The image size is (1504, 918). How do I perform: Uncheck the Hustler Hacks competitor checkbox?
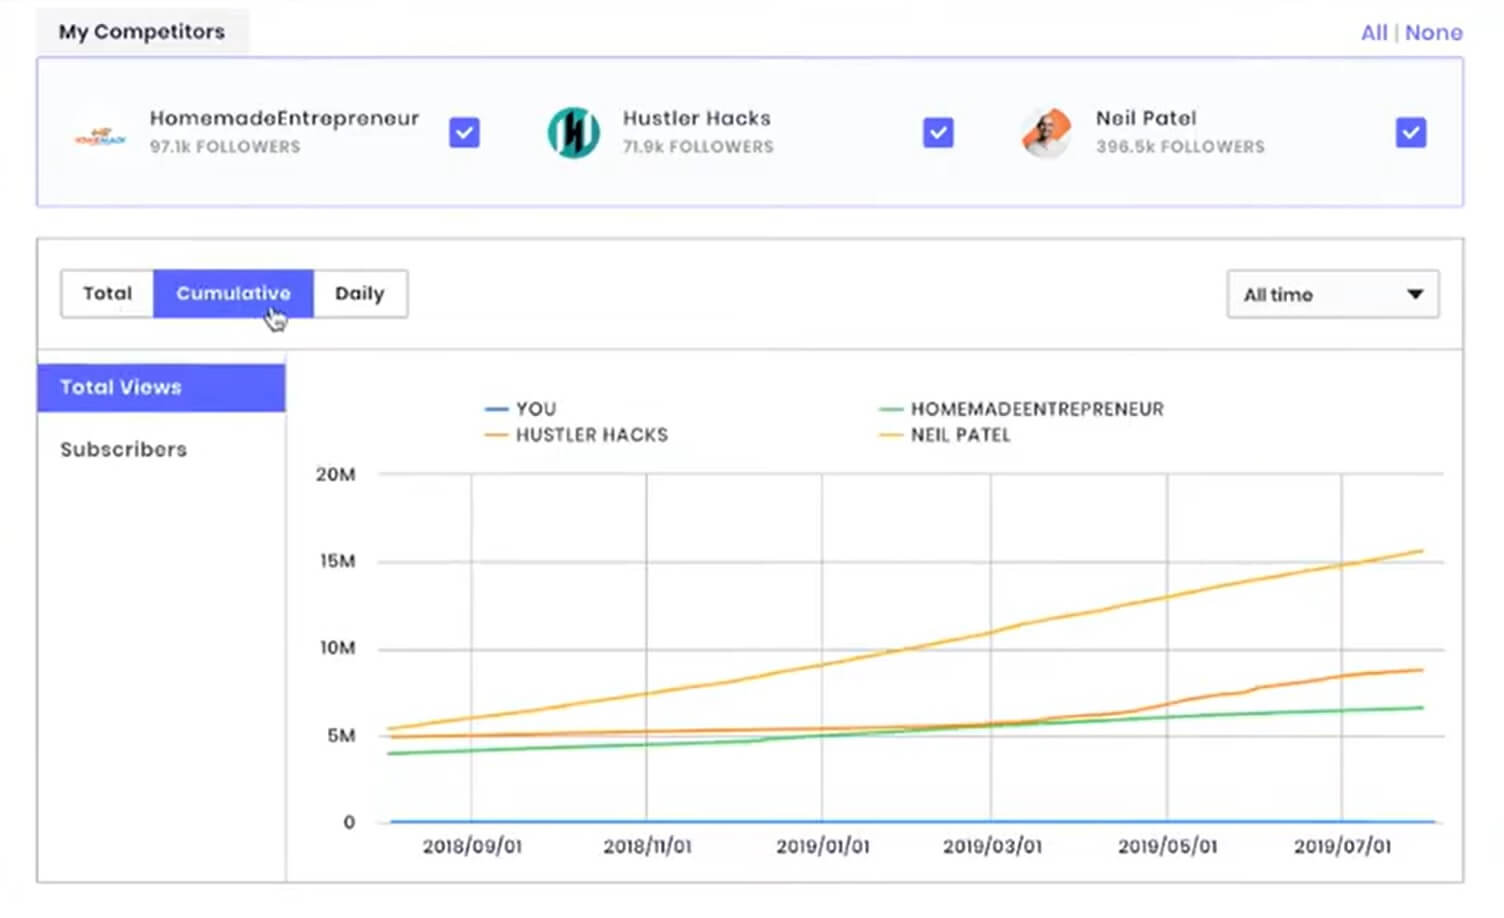click(x=937, y=132)
